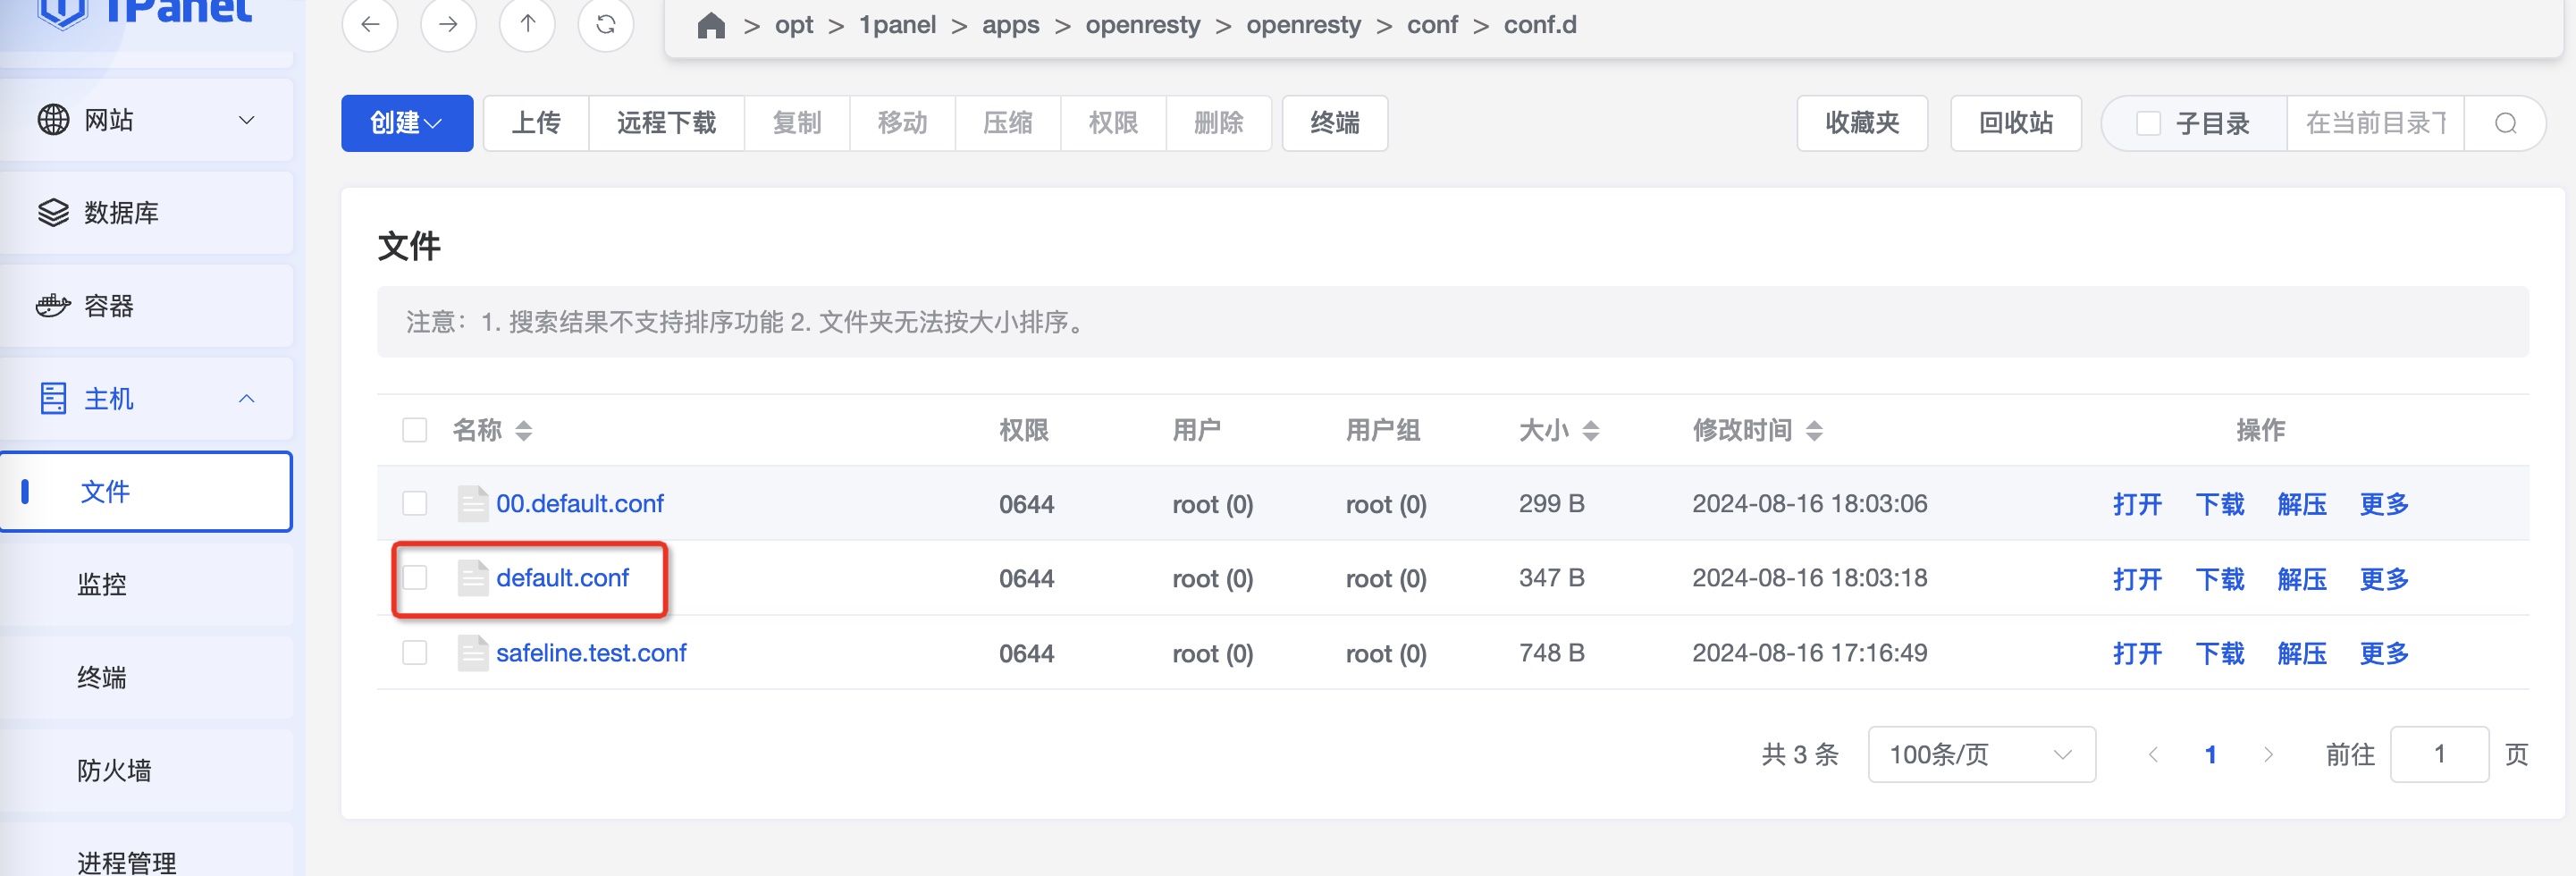Open the 100 per page dropdown
Viewport: 2576px width, 876px height.
[x=1980, y=754]
